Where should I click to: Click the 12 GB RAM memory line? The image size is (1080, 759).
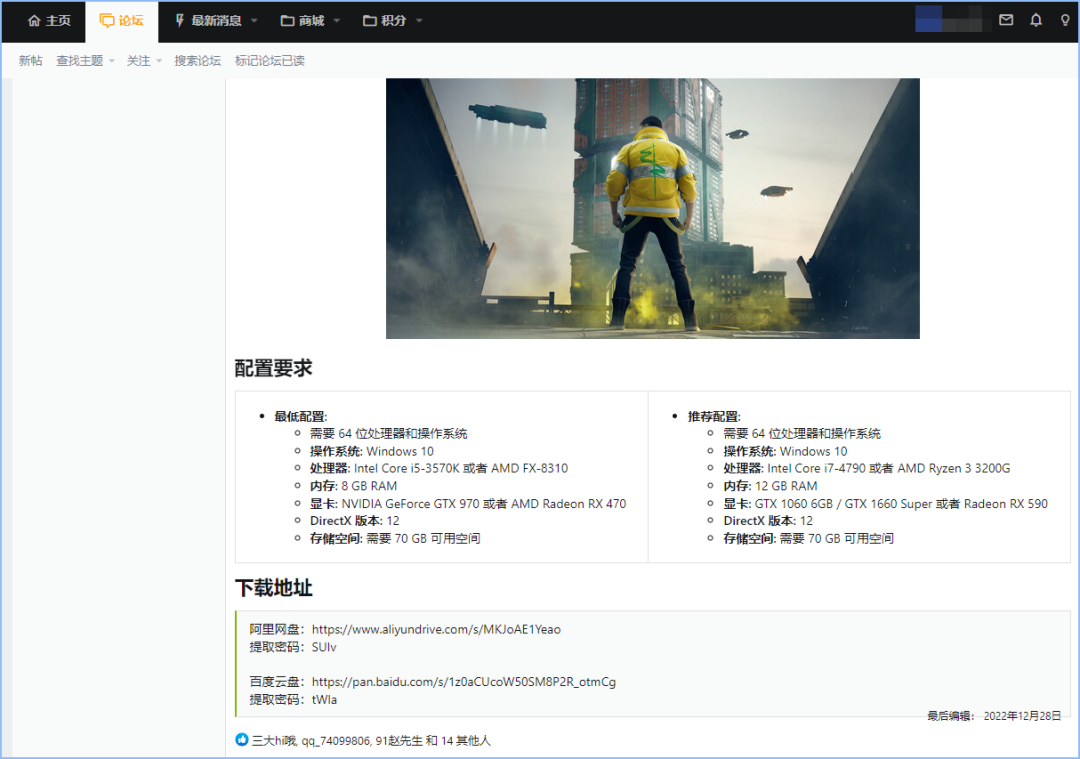point(770,486)
